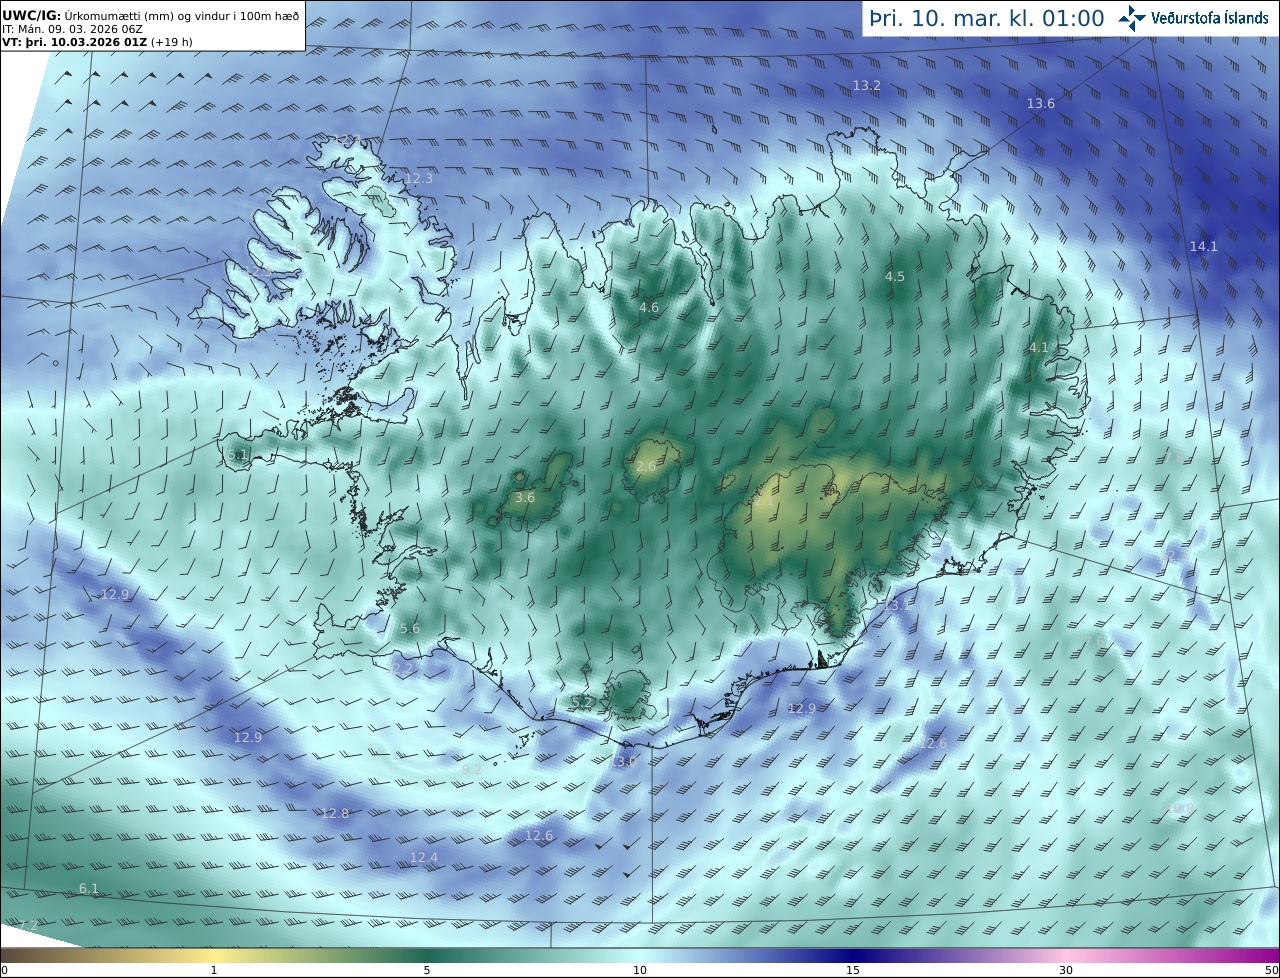Click the 2.6 value on the glacier
The width and height of the screenshot is (1280, 978).
click(x=646, y=466)
